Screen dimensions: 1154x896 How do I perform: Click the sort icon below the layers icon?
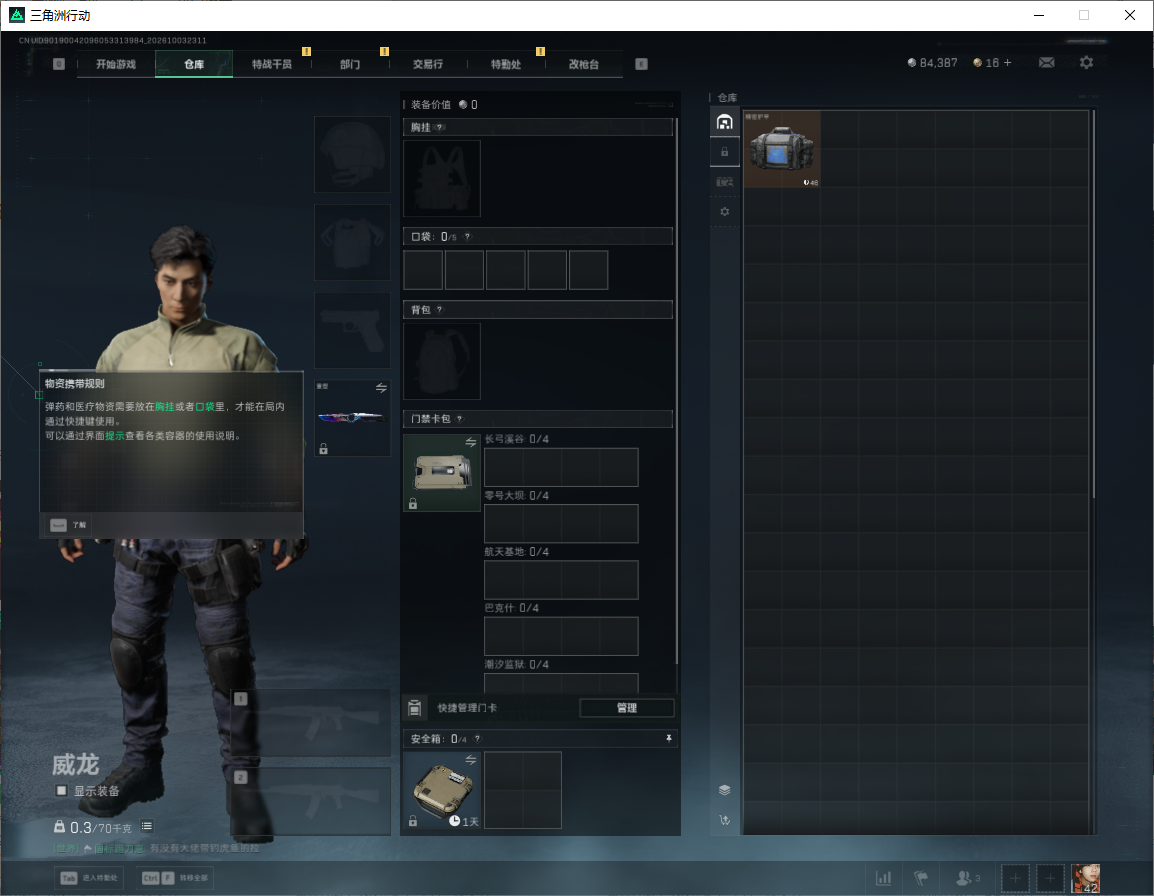[x=724, y=820]
